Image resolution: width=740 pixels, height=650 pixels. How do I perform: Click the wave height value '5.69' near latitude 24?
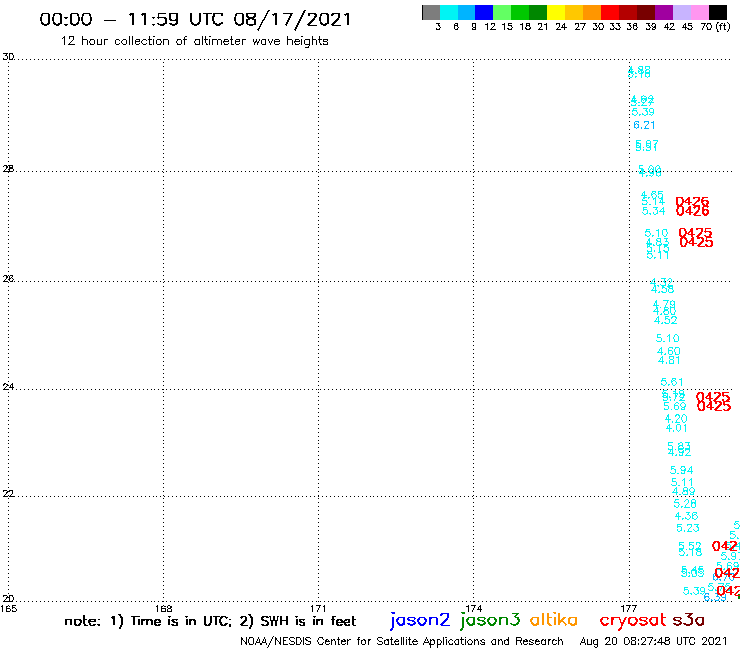pos(675,406)
